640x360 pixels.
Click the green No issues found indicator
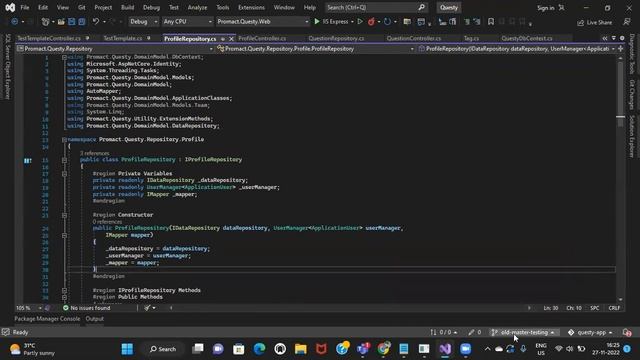click(87, 308)
